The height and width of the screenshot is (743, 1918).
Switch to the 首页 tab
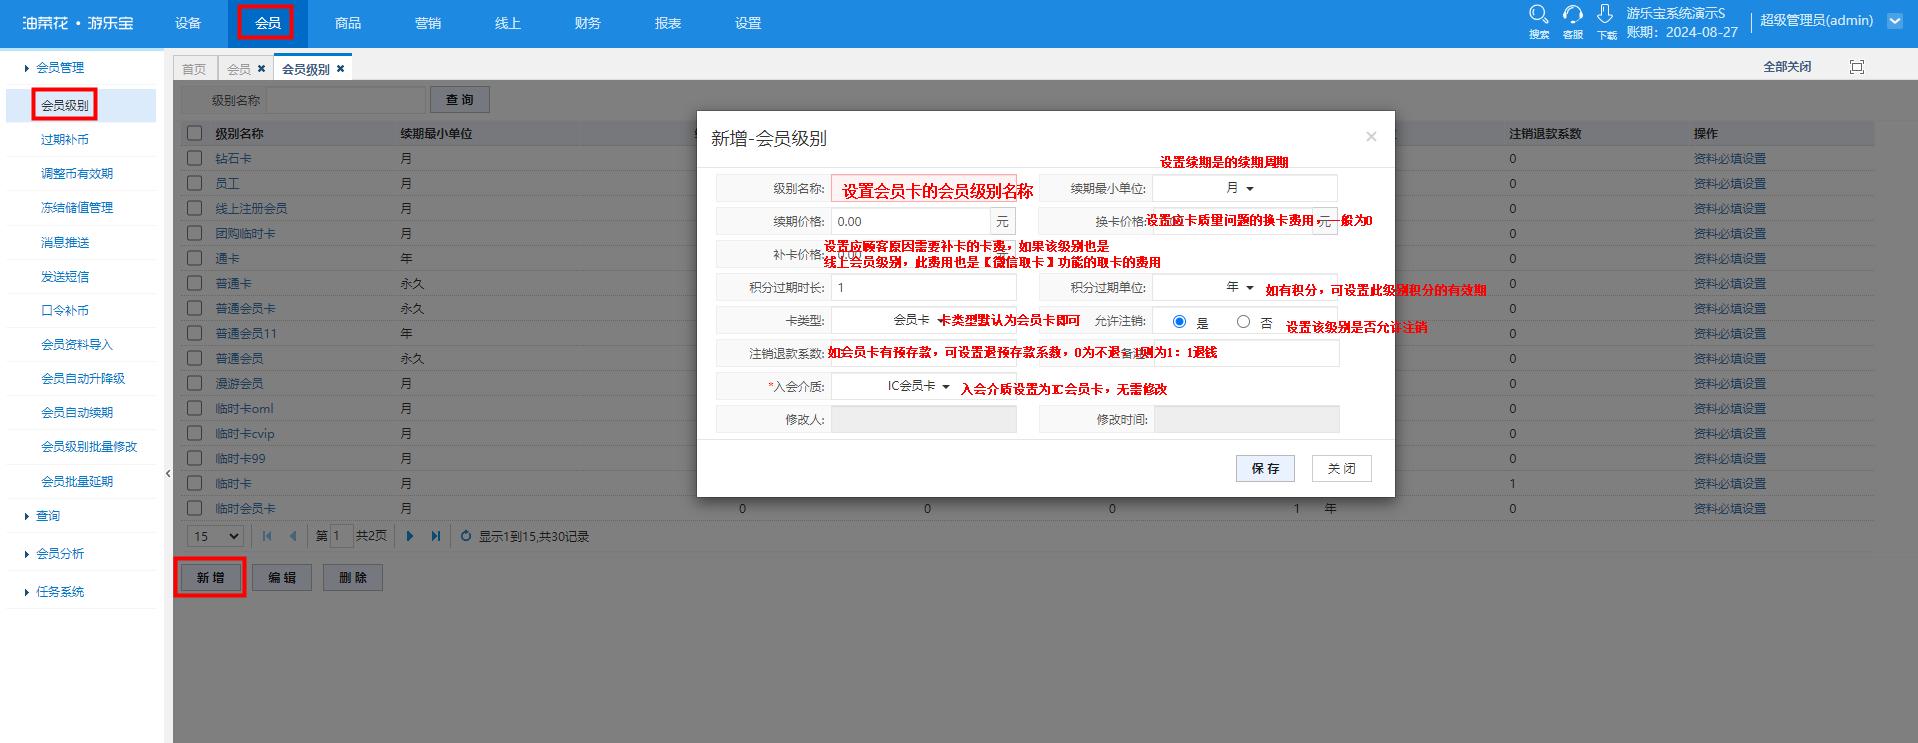[x=194, y=69]
